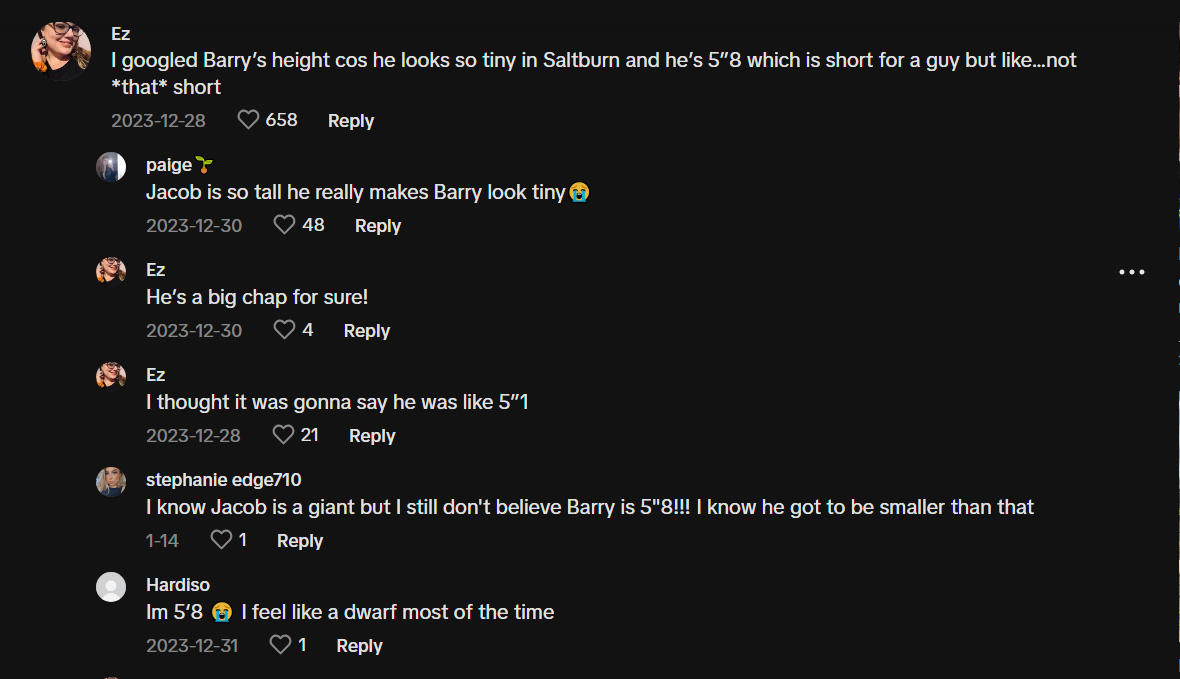Click Hardiso's blank avatar
The image size is (1180, 679).
pyautogui.click(x=111, y=587)
